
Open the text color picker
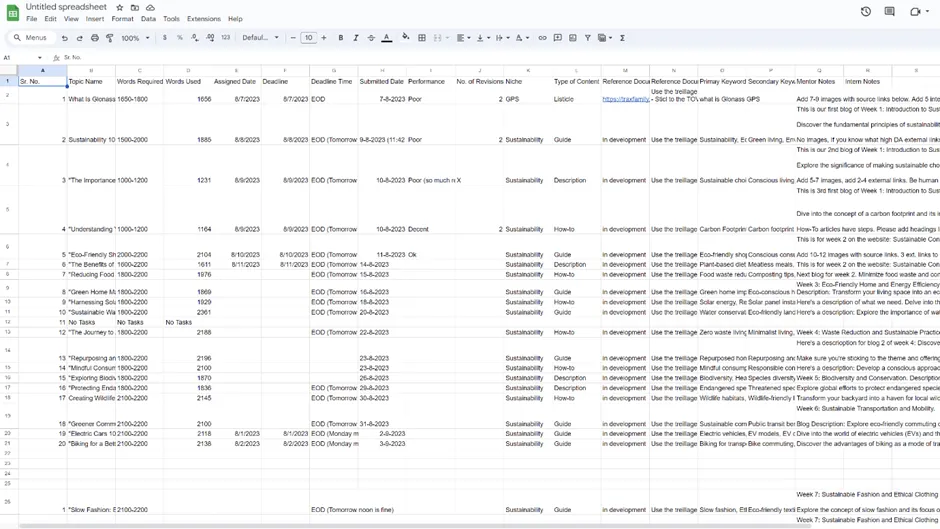click(x=387, y=38)
